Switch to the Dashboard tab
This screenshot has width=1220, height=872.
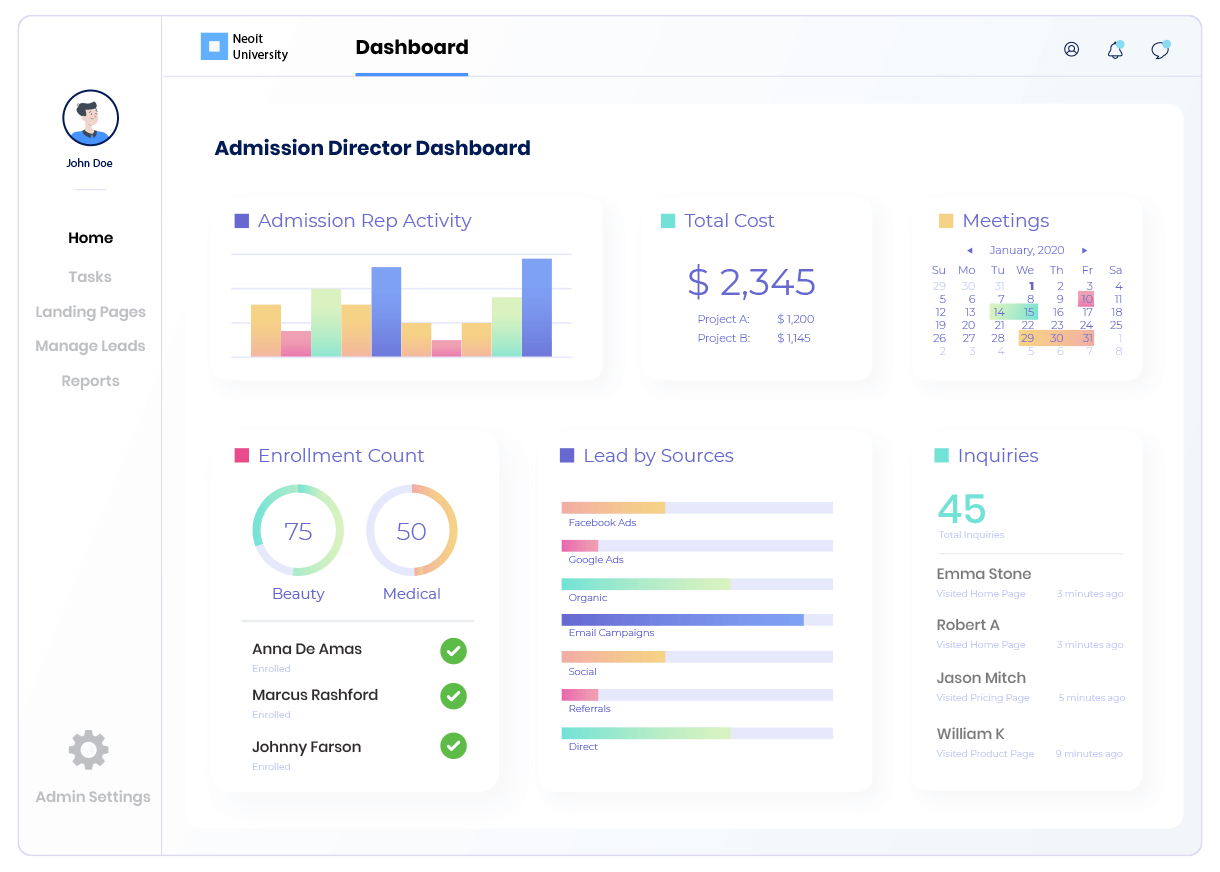[411, 48]
